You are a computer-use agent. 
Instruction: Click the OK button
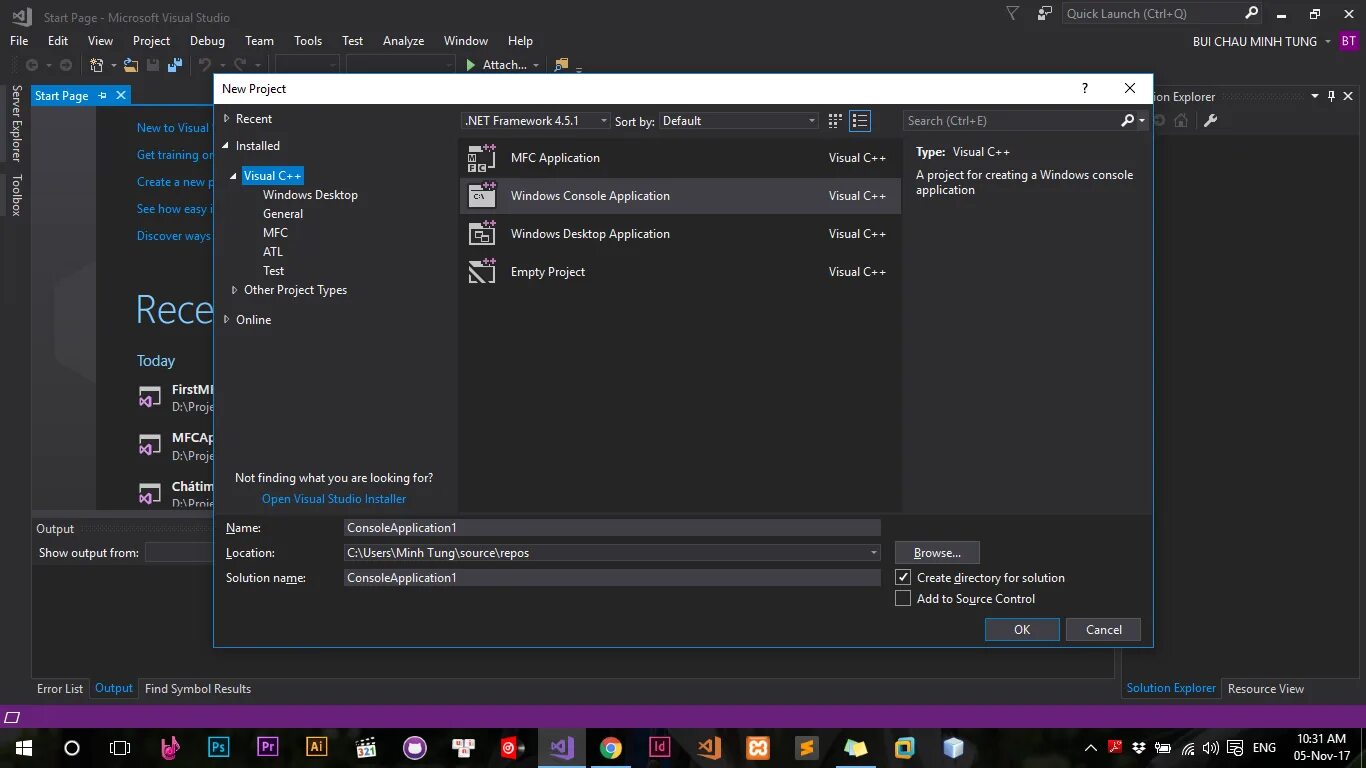coord(1022,629)
